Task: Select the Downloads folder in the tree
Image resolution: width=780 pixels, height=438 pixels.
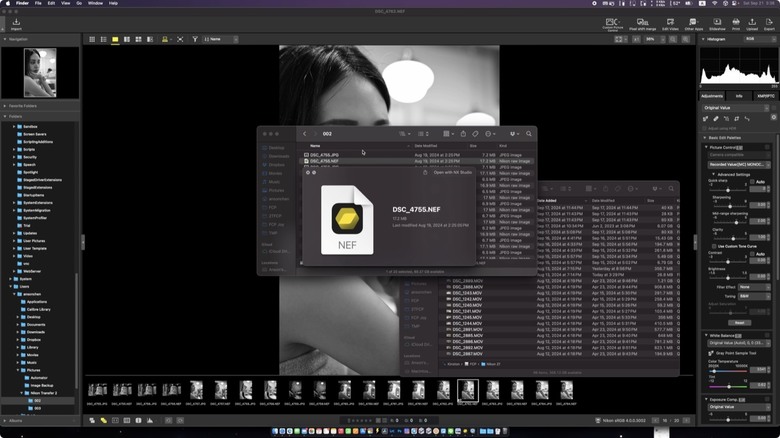Action: click(36, 332)
